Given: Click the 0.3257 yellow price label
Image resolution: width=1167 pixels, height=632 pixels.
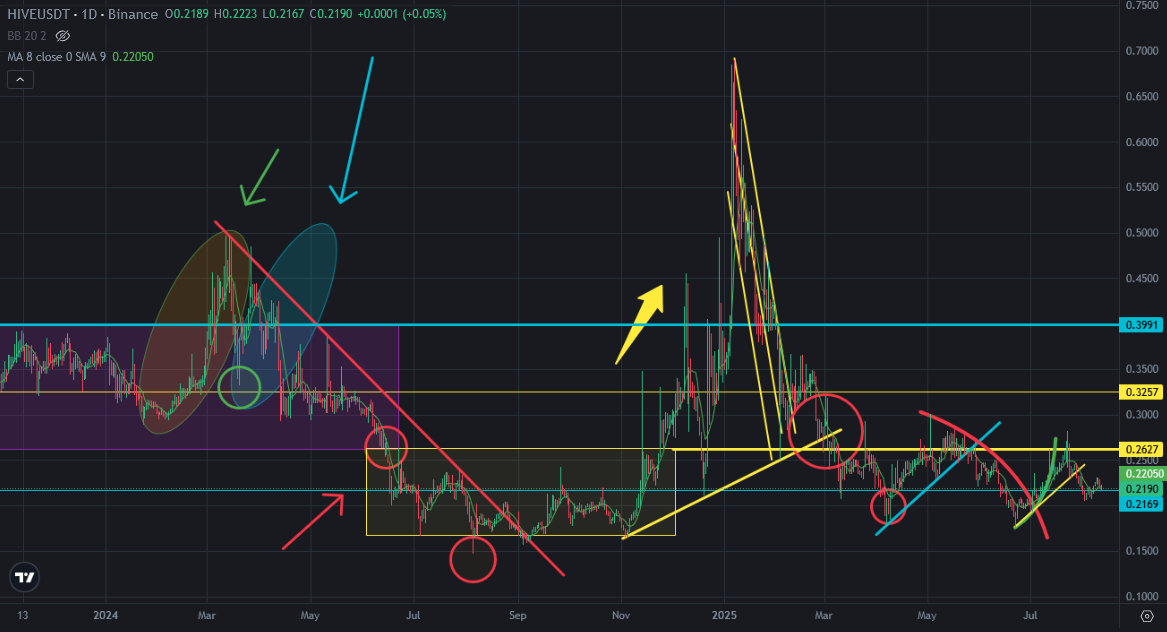Looking at the screenshot, I should point(1142,392).
